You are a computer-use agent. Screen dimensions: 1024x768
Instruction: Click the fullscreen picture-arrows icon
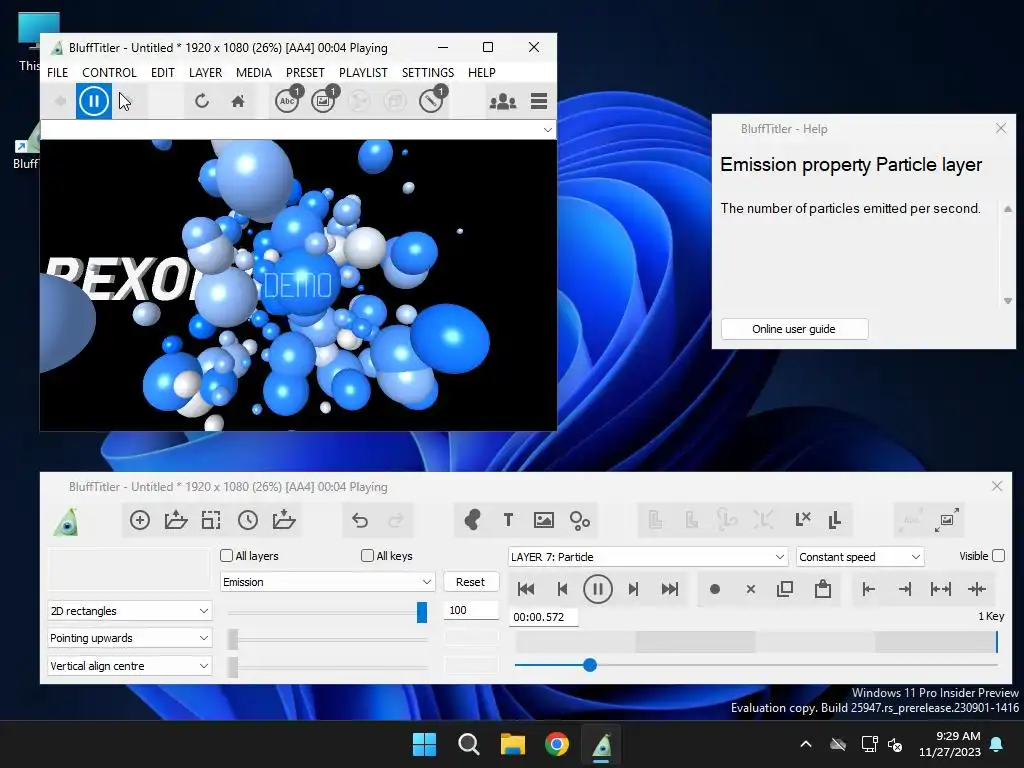[x=946, y=520]
